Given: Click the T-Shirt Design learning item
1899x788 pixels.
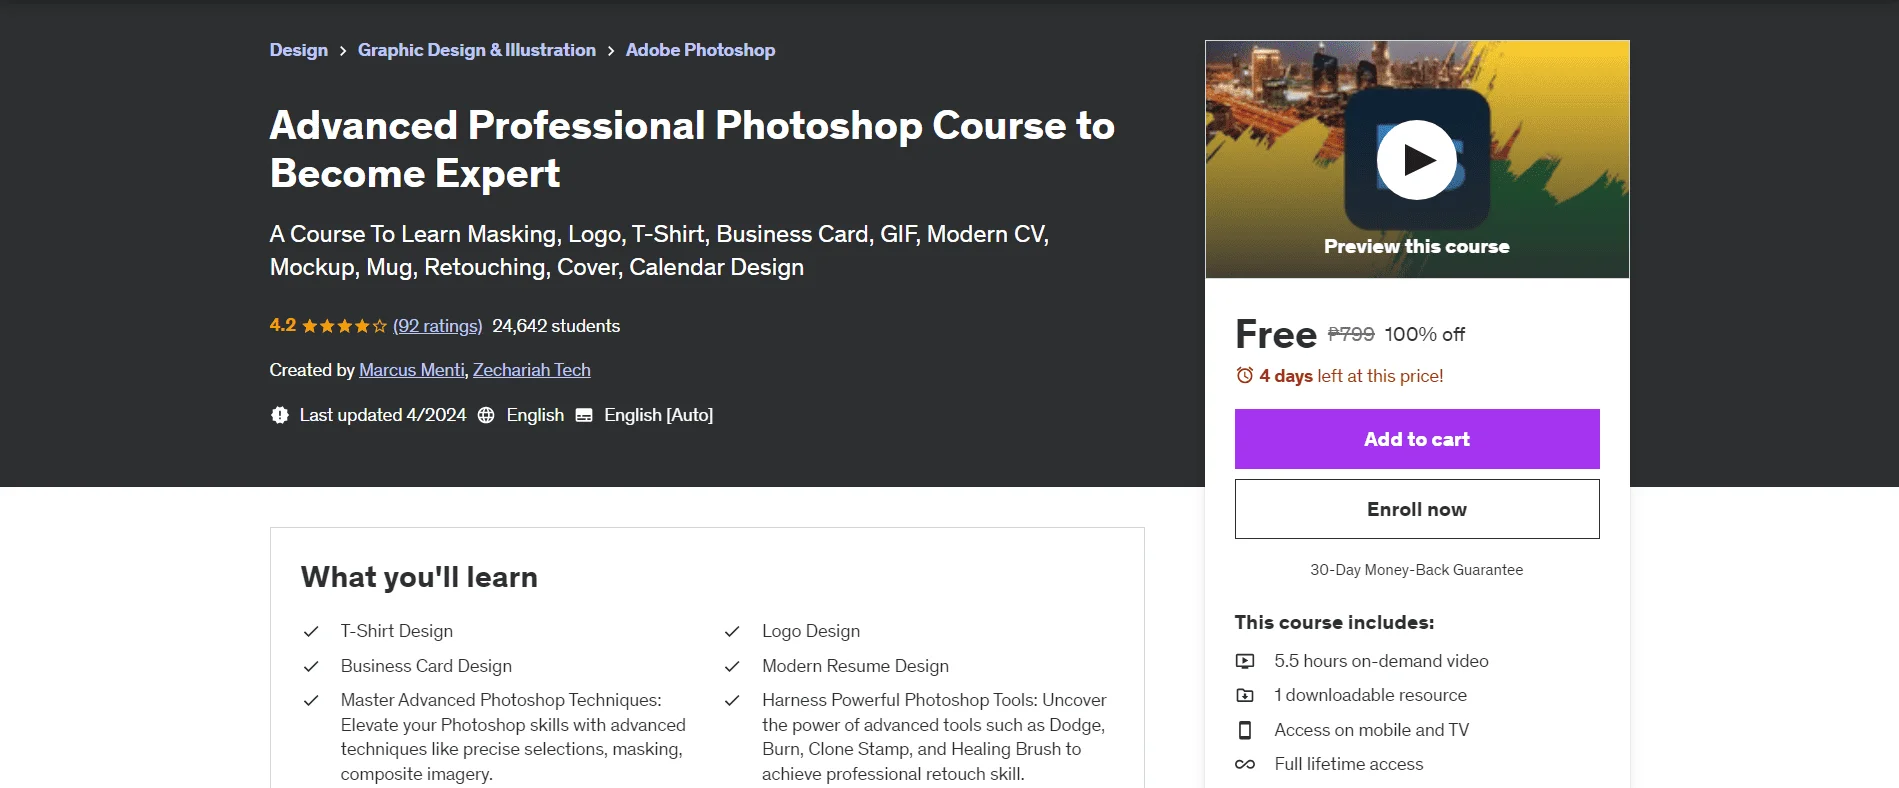Looking at the screenshot, I should click(x=397, y=631).
